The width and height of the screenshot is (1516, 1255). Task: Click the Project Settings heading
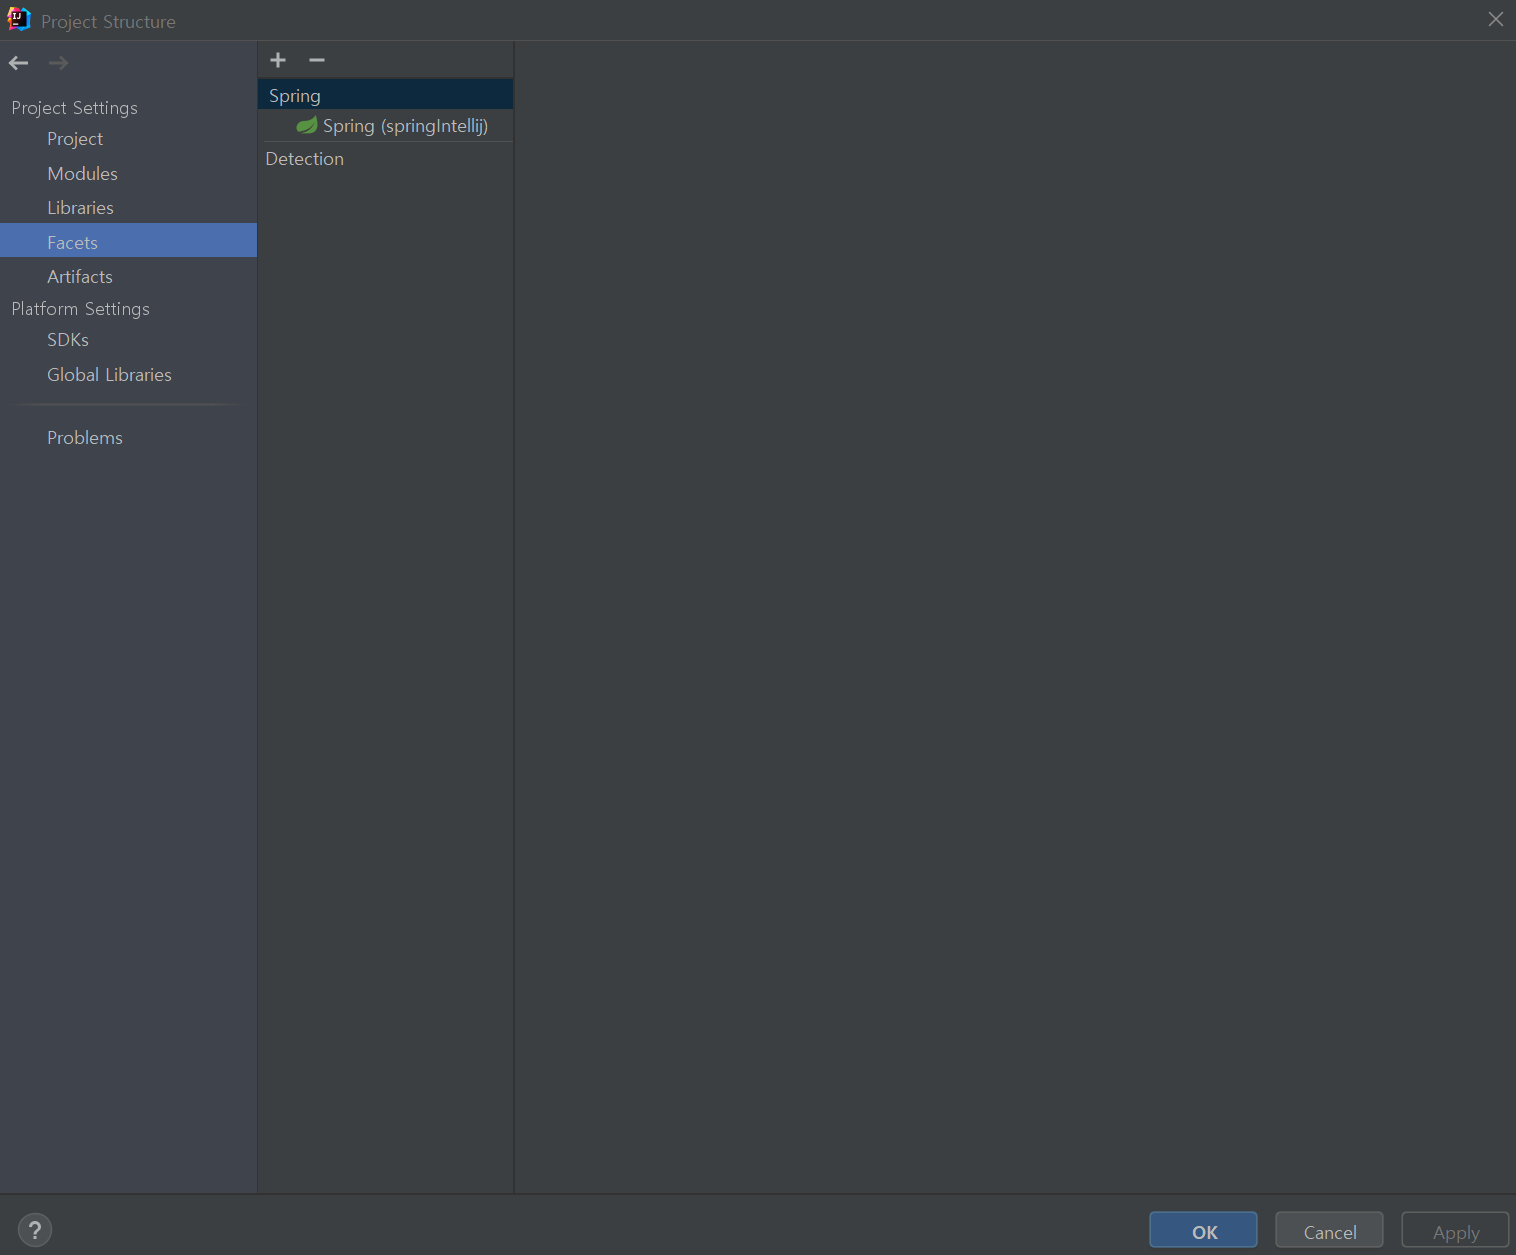[75, 108]
